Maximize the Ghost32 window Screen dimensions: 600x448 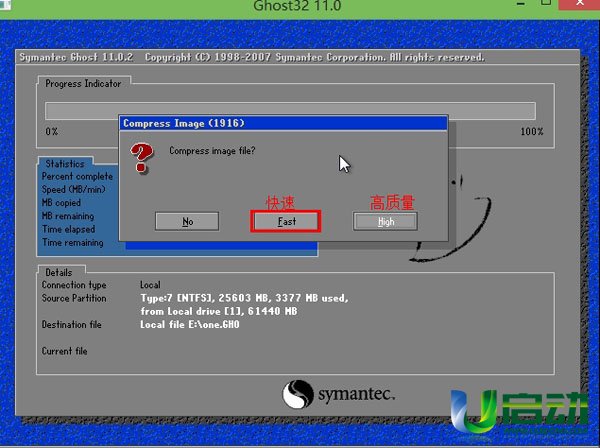point(546,3)
